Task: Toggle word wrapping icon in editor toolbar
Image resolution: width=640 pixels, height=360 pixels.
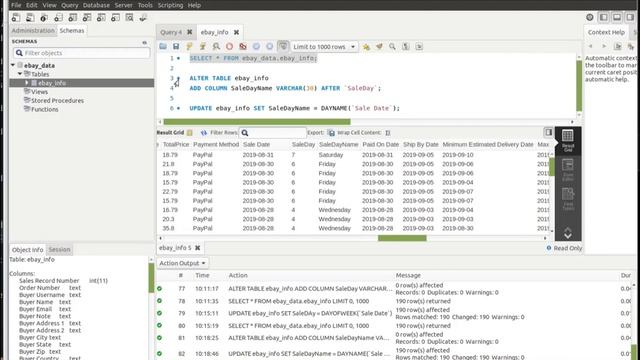Action: click(419, 47)
